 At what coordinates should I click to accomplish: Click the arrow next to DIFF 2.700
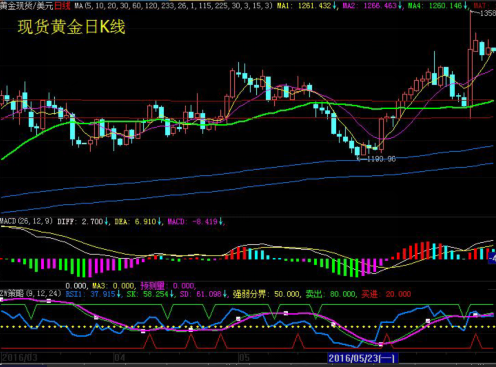[x=106, y=221]
